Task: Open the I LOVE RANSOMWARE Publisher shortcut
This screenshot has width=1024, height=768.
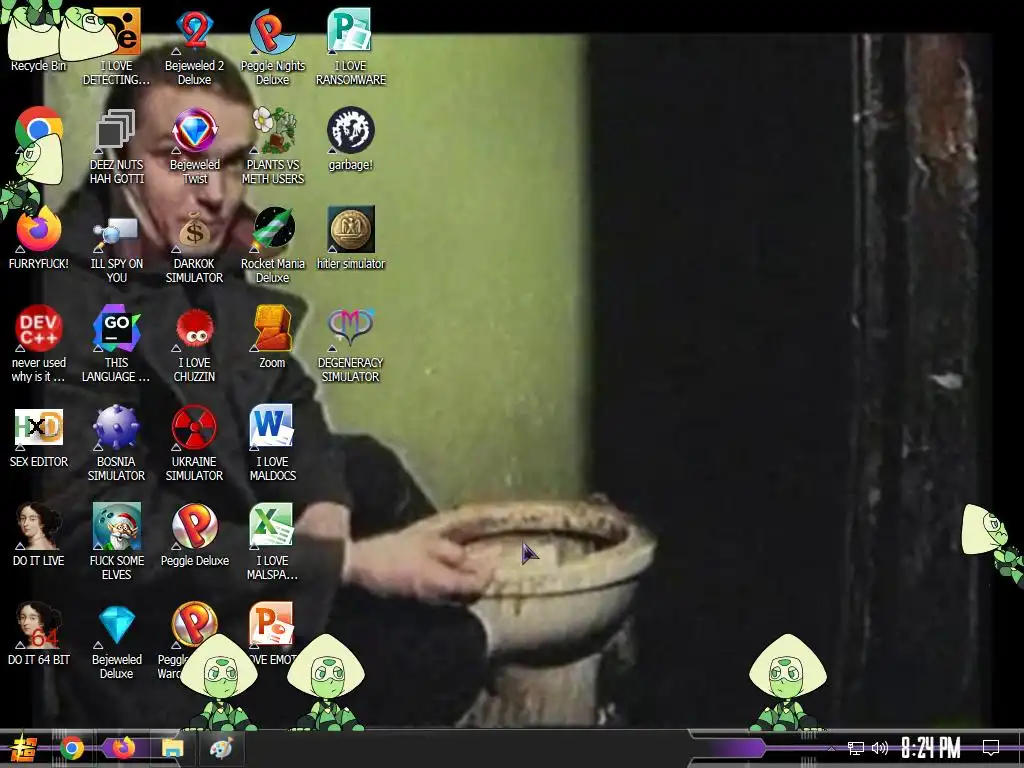Action: point(351,46)
